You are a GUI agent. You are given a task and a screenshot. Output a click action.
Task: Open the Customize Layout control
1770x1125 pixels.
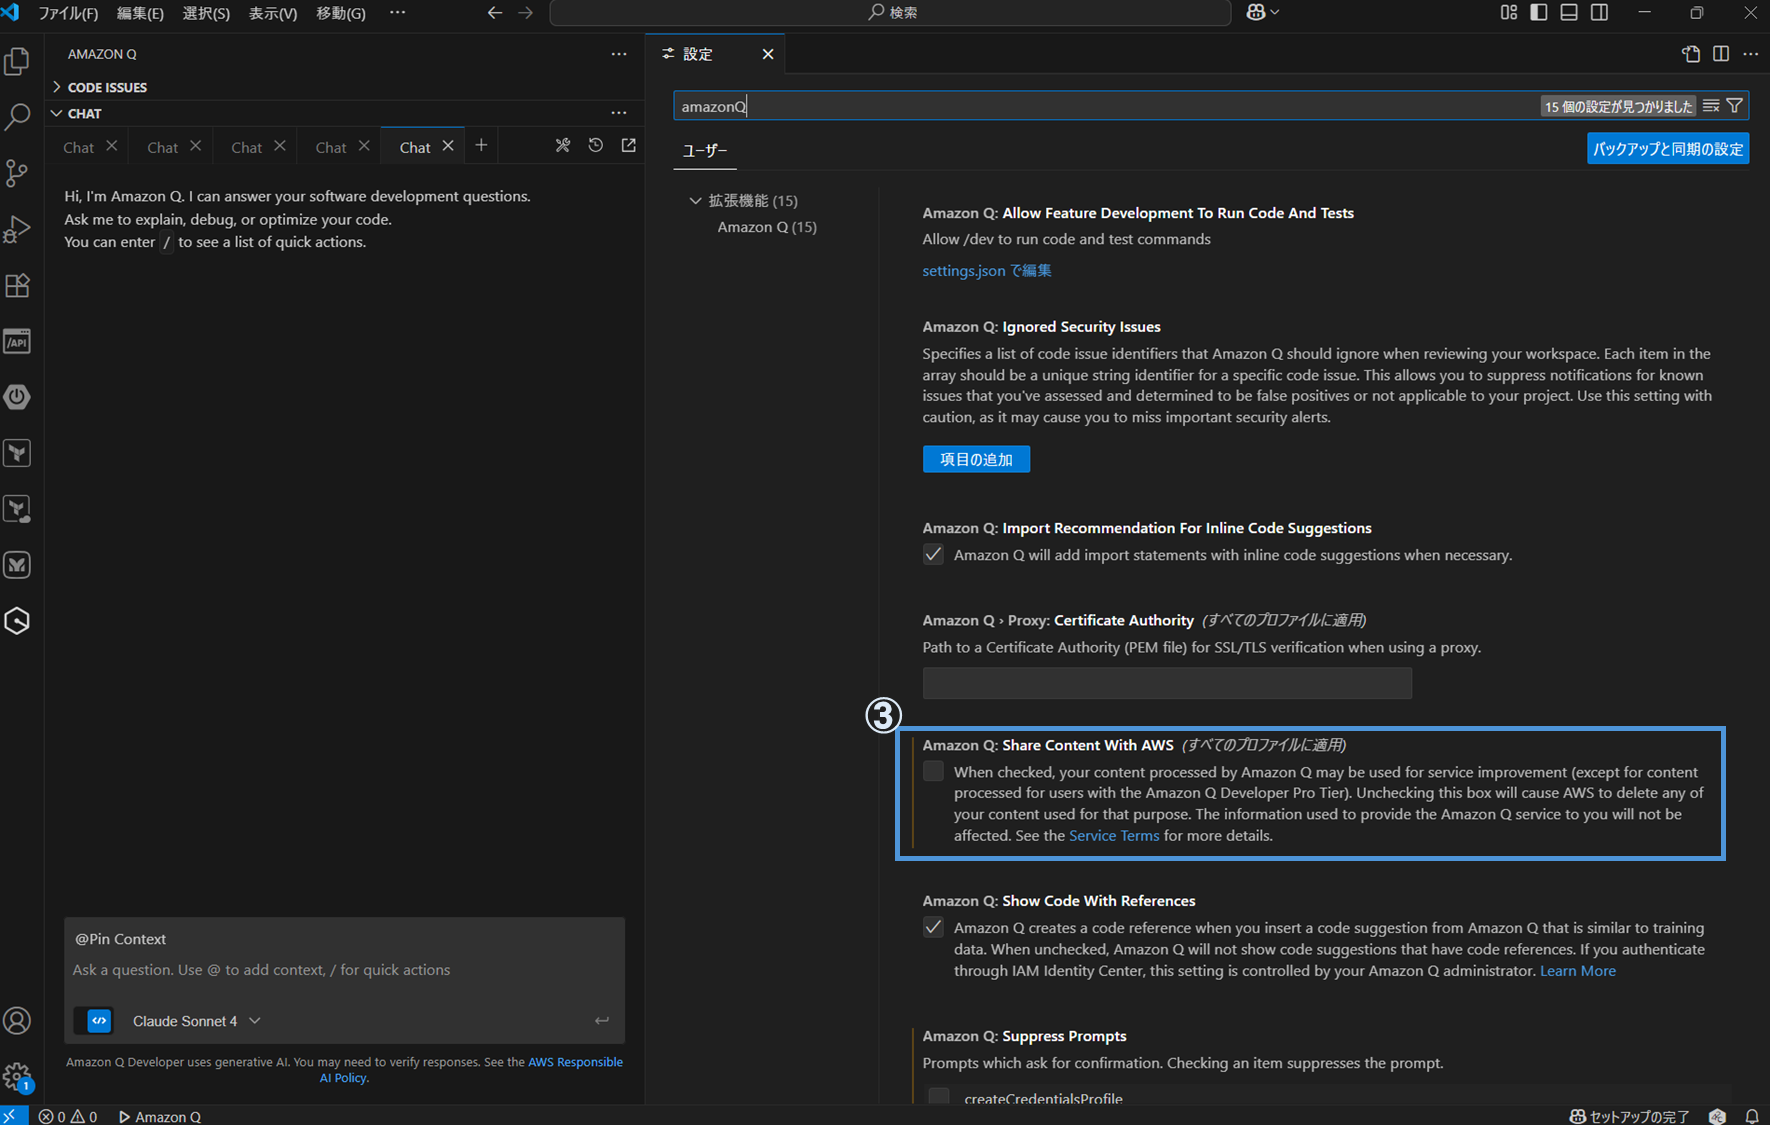[x=1509, y=13]
